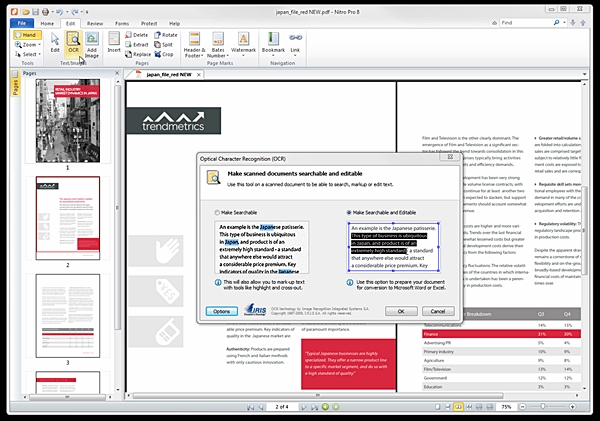
Task: Select Make Searchable and Editable option
Action: [349, 212]
